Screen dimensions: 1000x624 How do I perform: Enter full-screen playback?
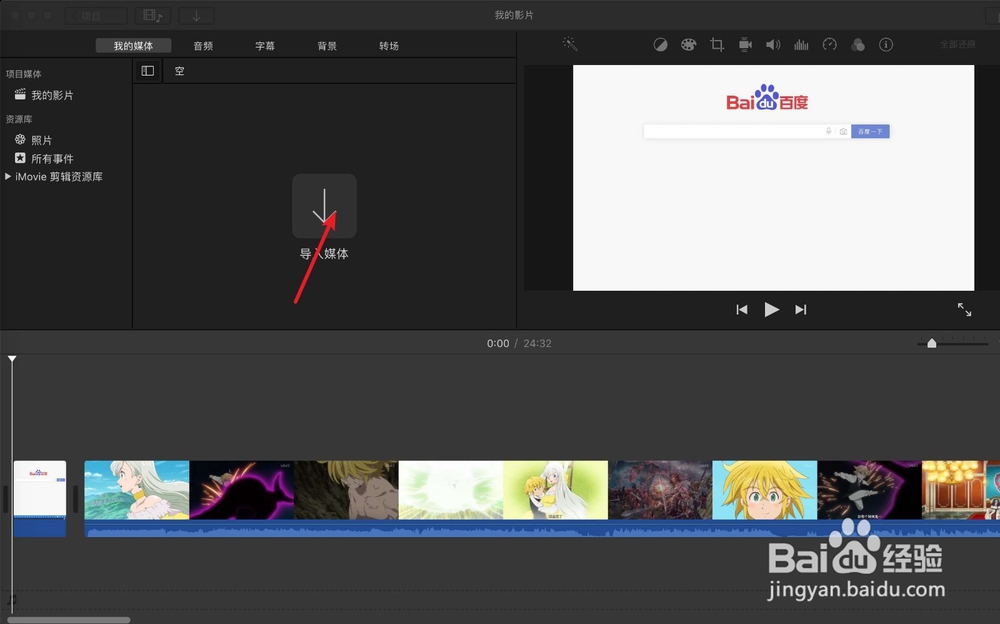click(x=964, y=309)
